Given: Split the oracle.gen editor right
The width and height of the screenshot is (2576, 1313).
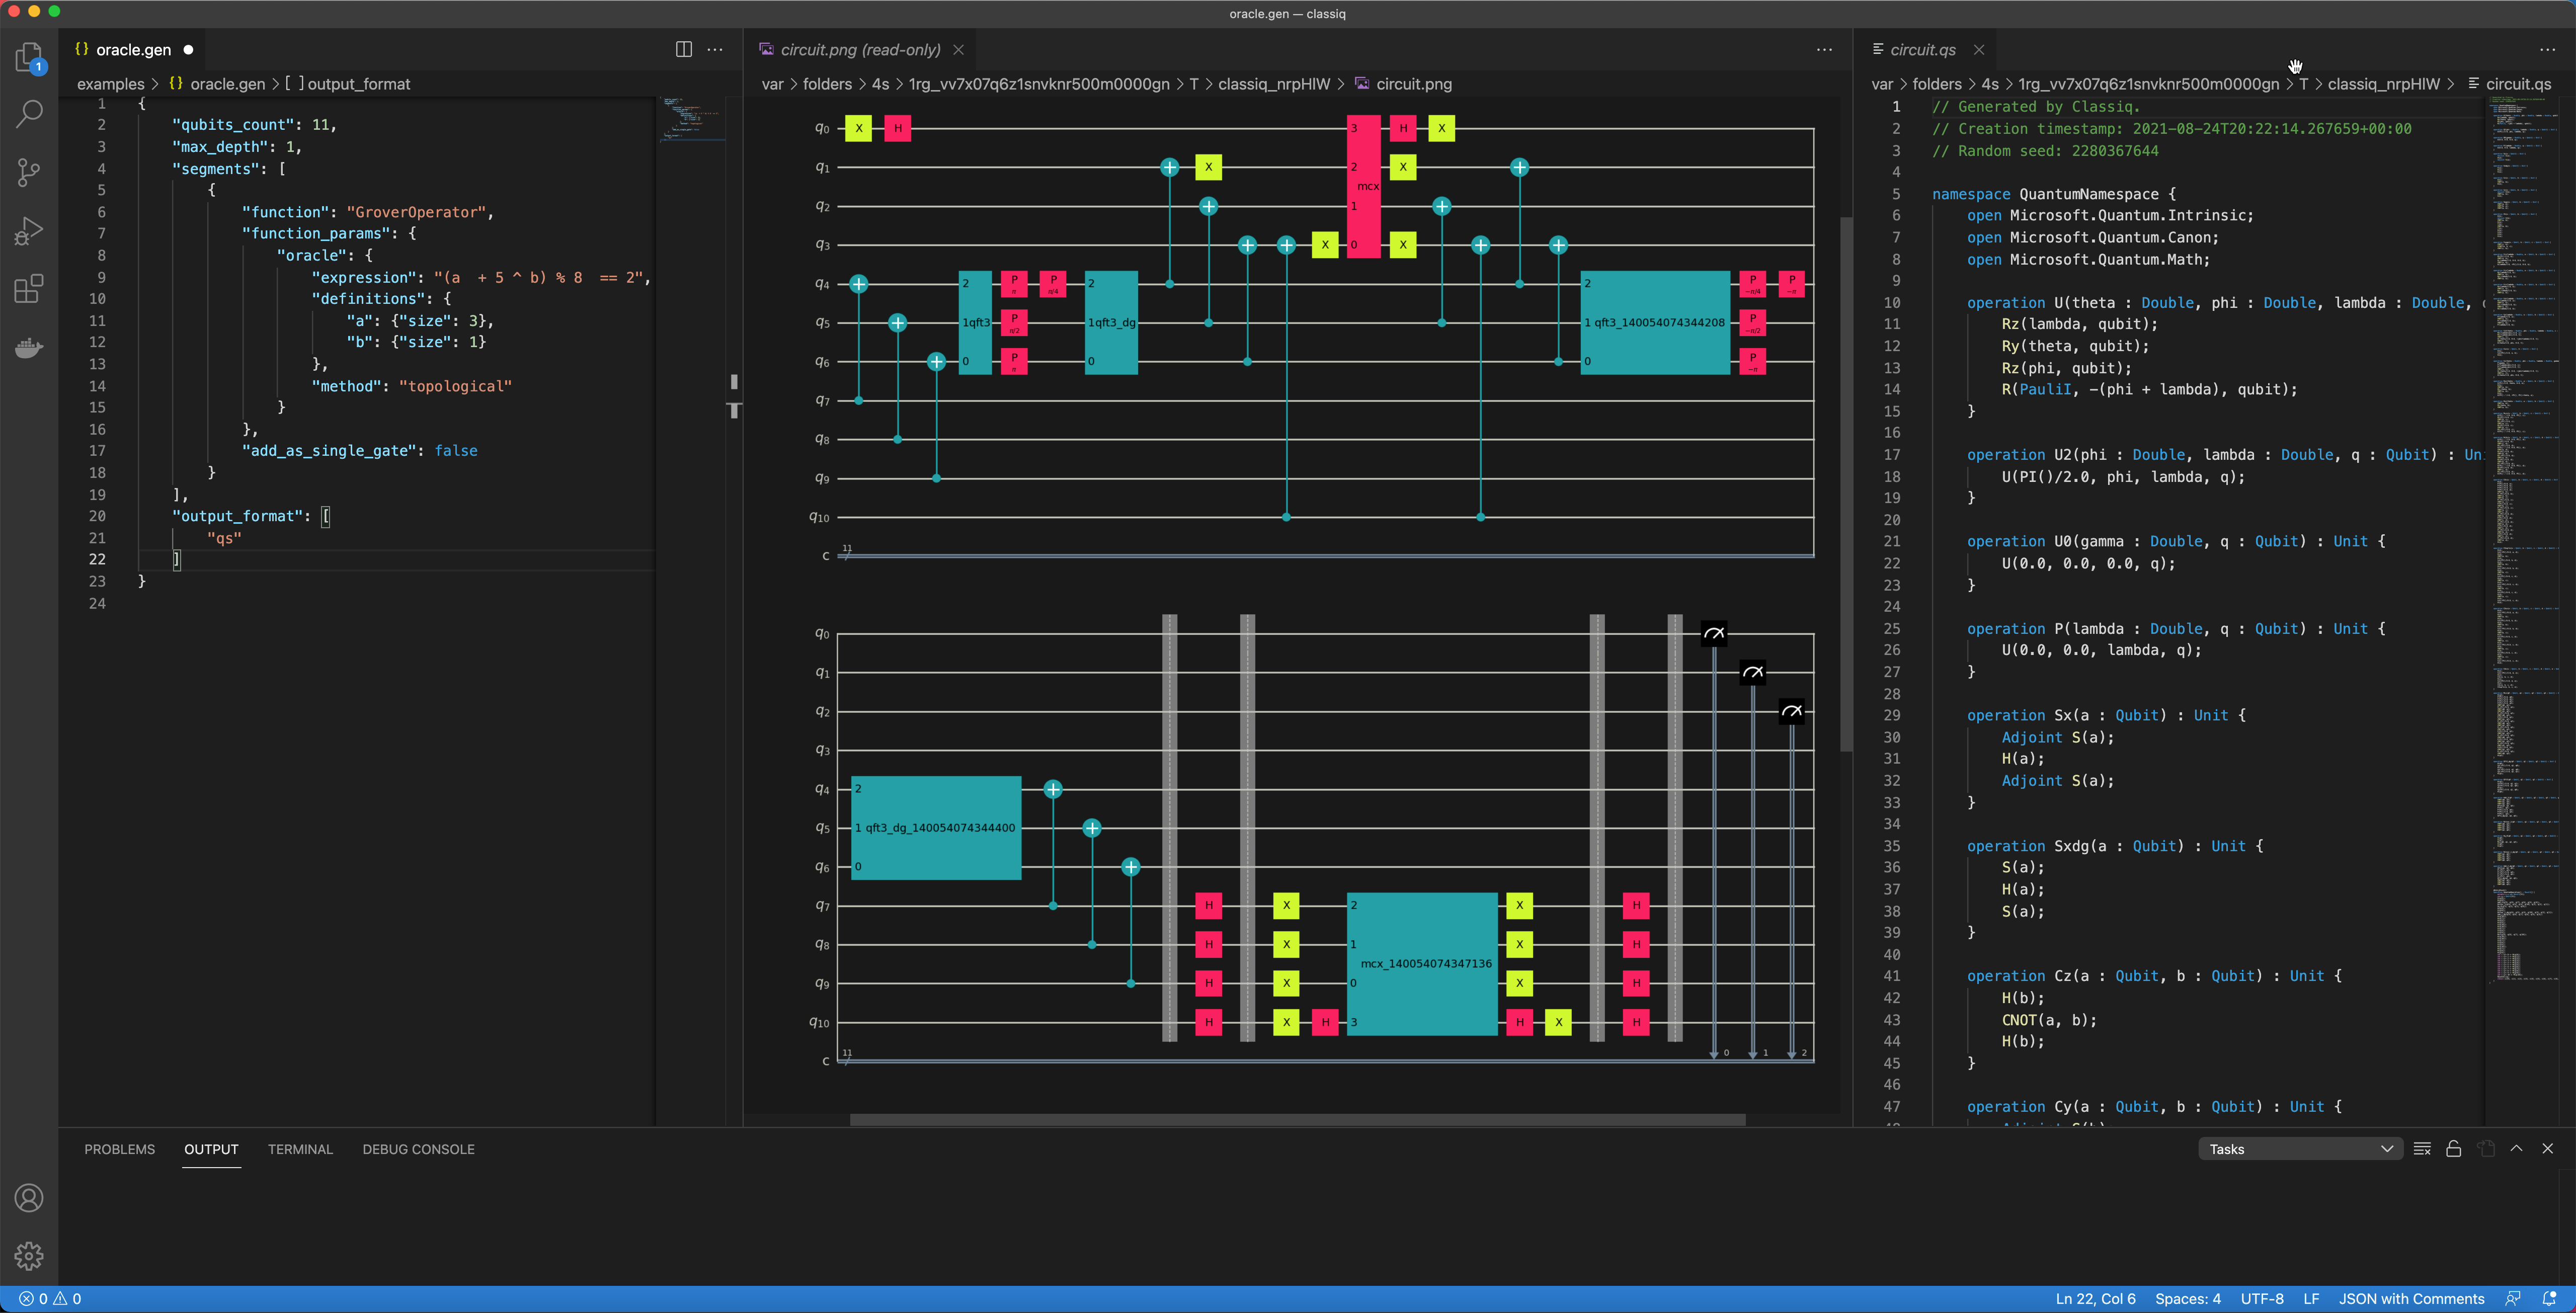Looking at the screenshot, I should [684, 49].
